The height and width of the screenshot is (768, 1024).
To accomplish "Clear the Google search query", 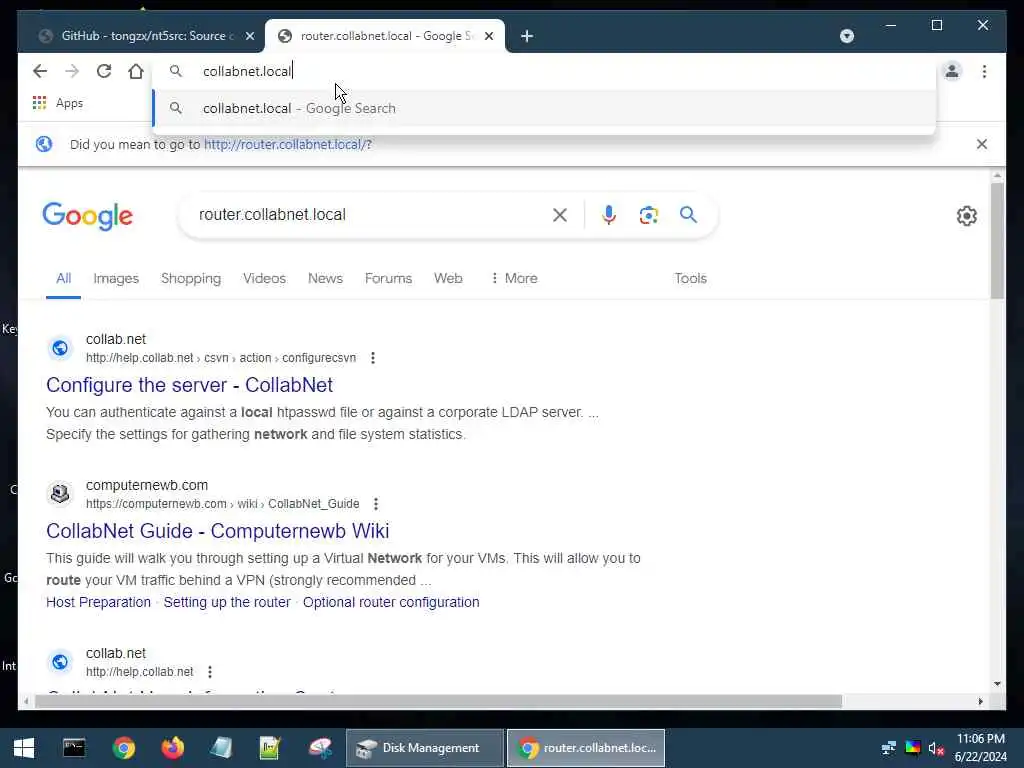I will 560,215.
